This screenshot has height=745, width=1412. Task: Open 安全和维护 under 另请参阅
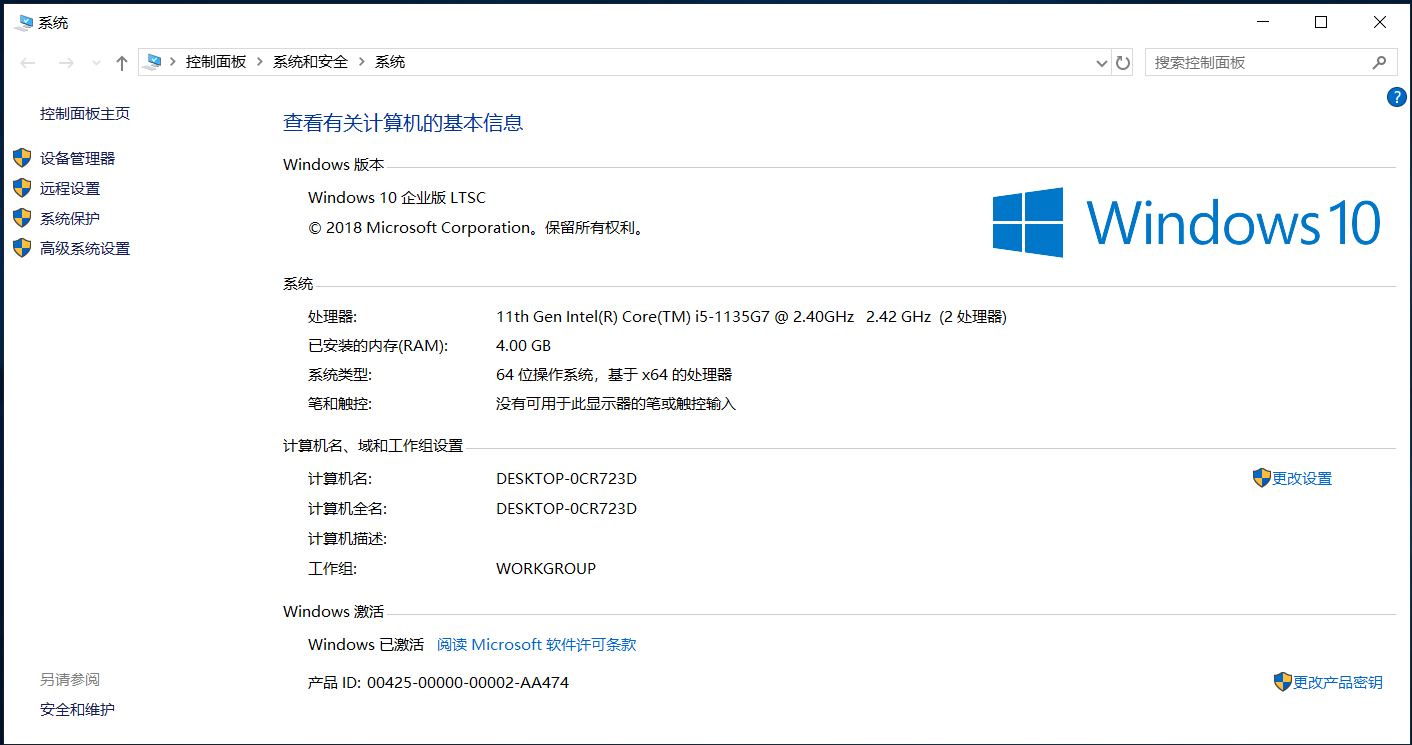click(x=76, y=709)
